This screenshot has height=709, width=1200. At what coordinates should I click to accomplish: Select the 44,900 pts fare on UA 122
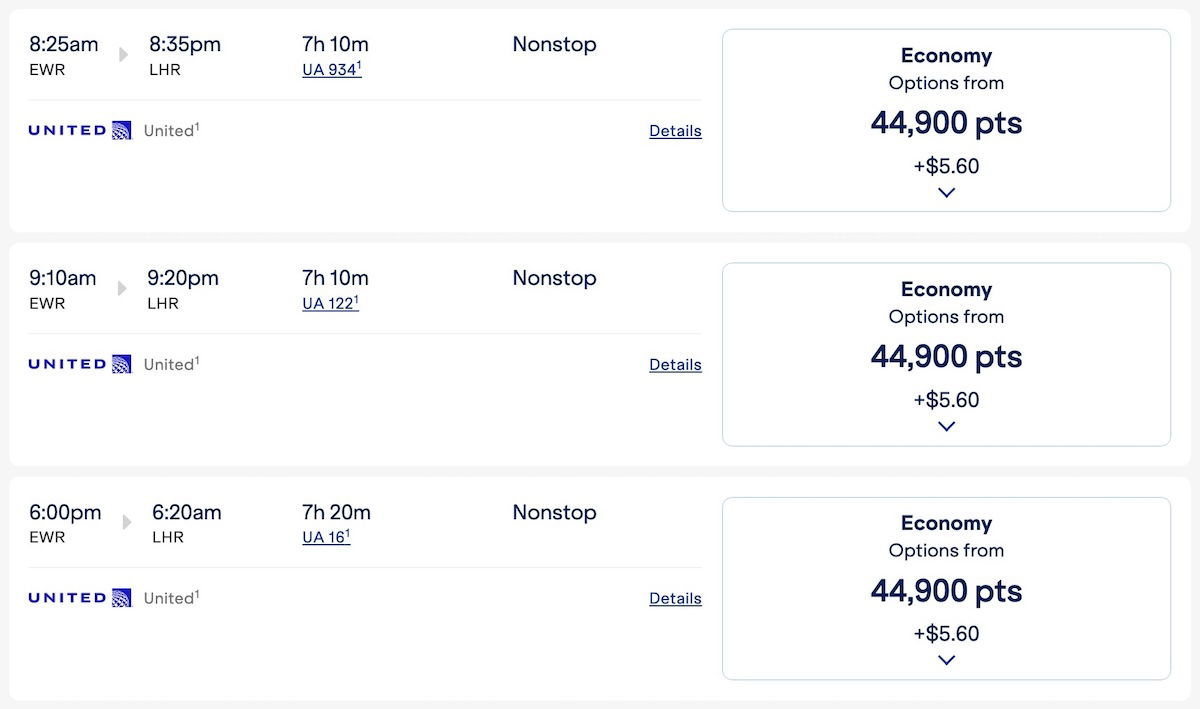tap(946, 357)
